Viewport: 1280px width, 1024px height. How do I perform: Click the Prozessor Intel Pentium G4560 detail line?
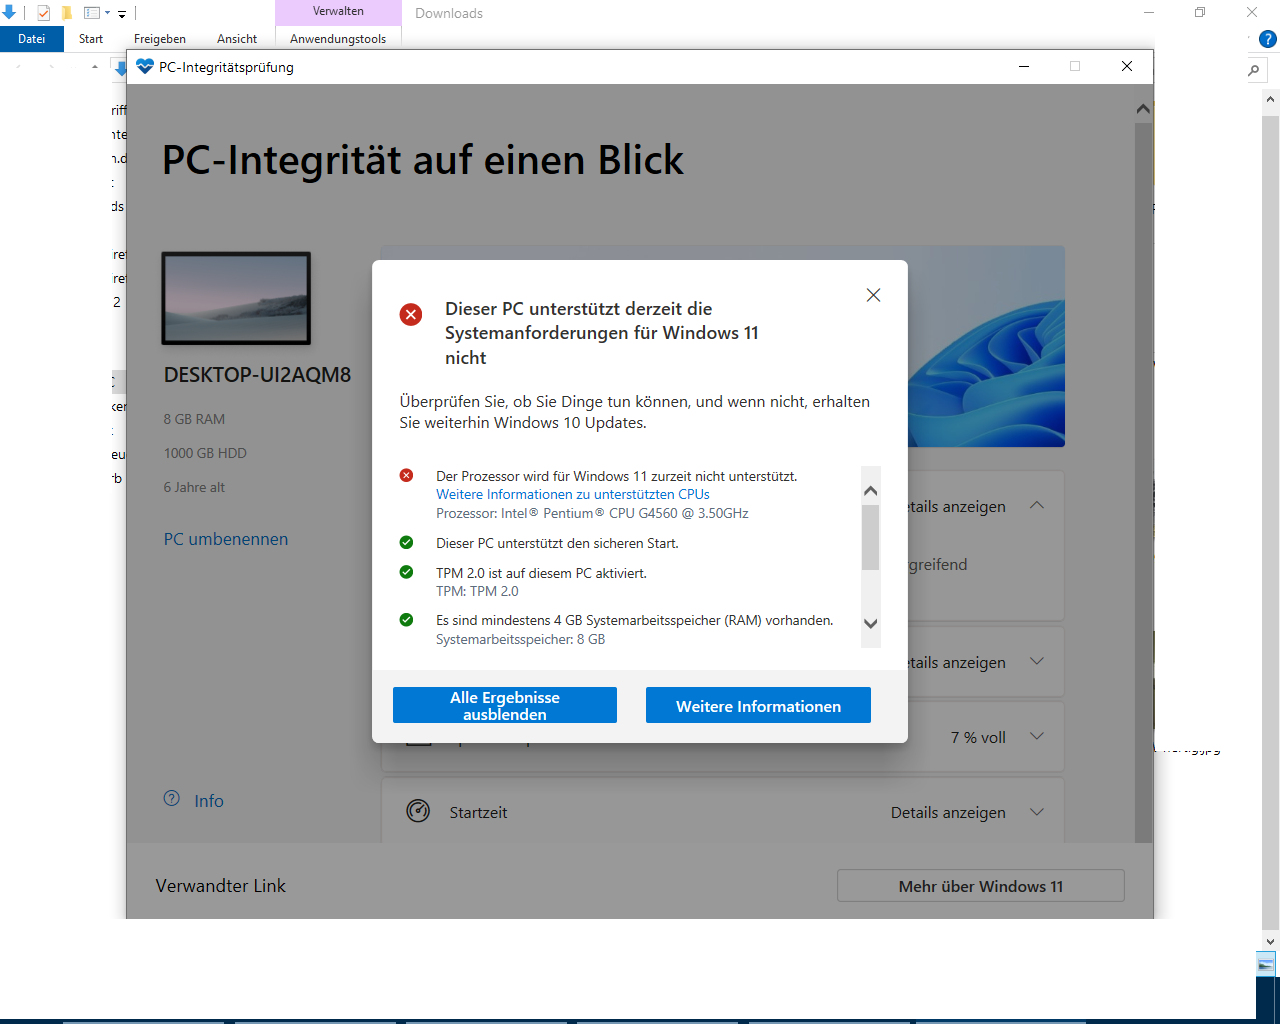click(x=592, y=513)
